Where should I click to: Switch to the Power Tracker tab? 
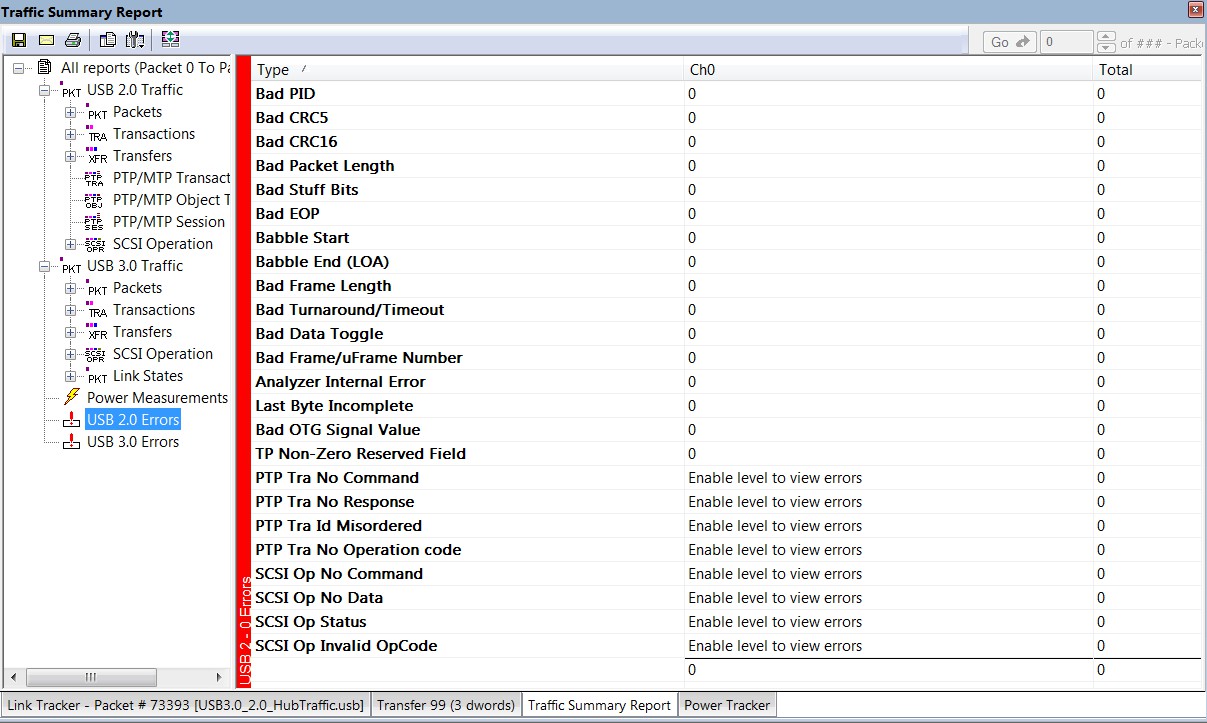(x=727, y=705)
